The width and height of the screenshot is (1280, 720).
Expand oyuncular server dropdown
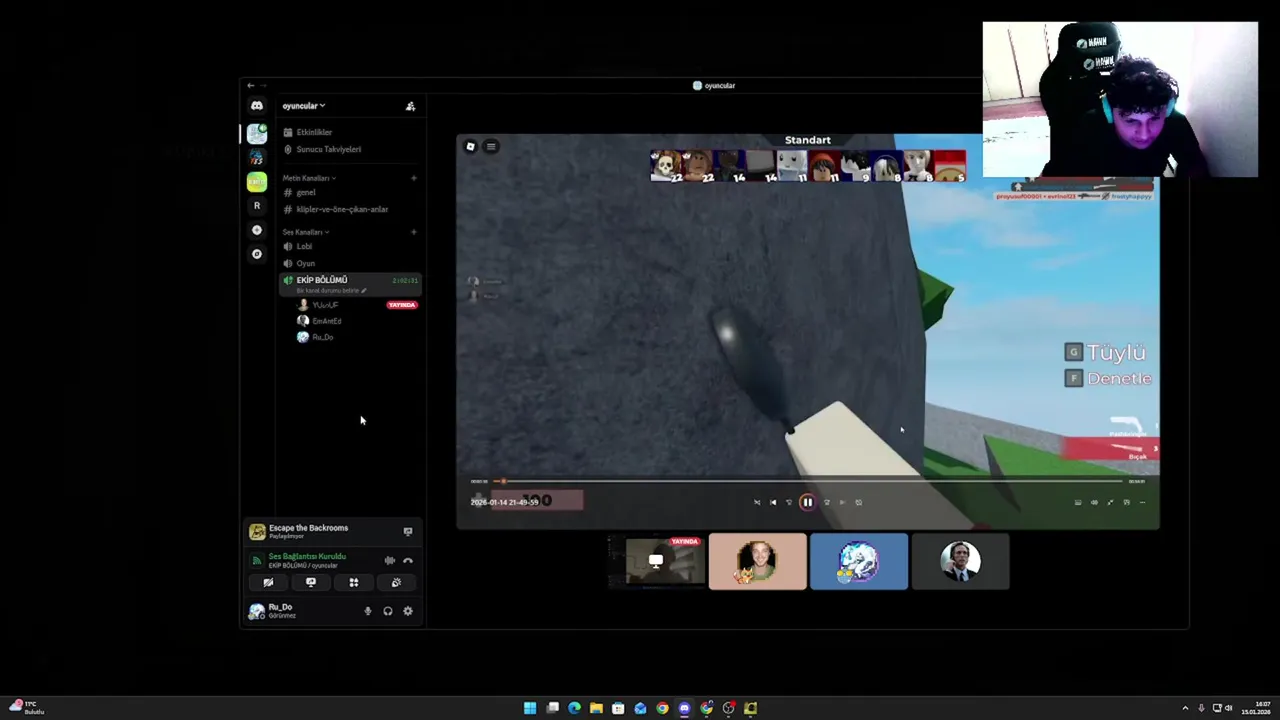(x=303, y=106)
